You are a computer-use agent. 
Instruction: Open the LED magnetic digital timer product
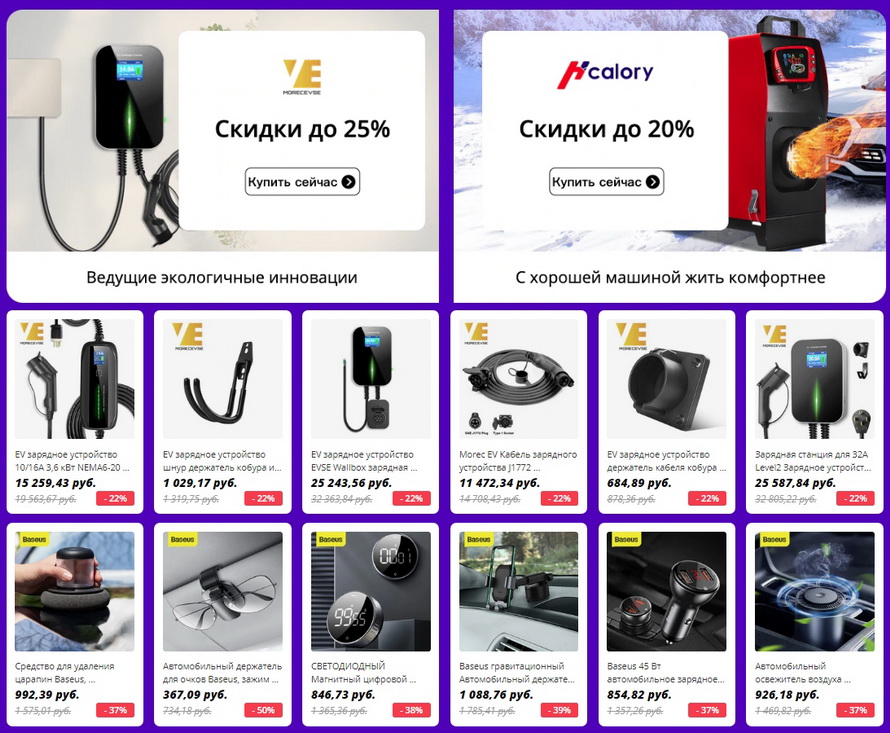(x=371, y=625)
